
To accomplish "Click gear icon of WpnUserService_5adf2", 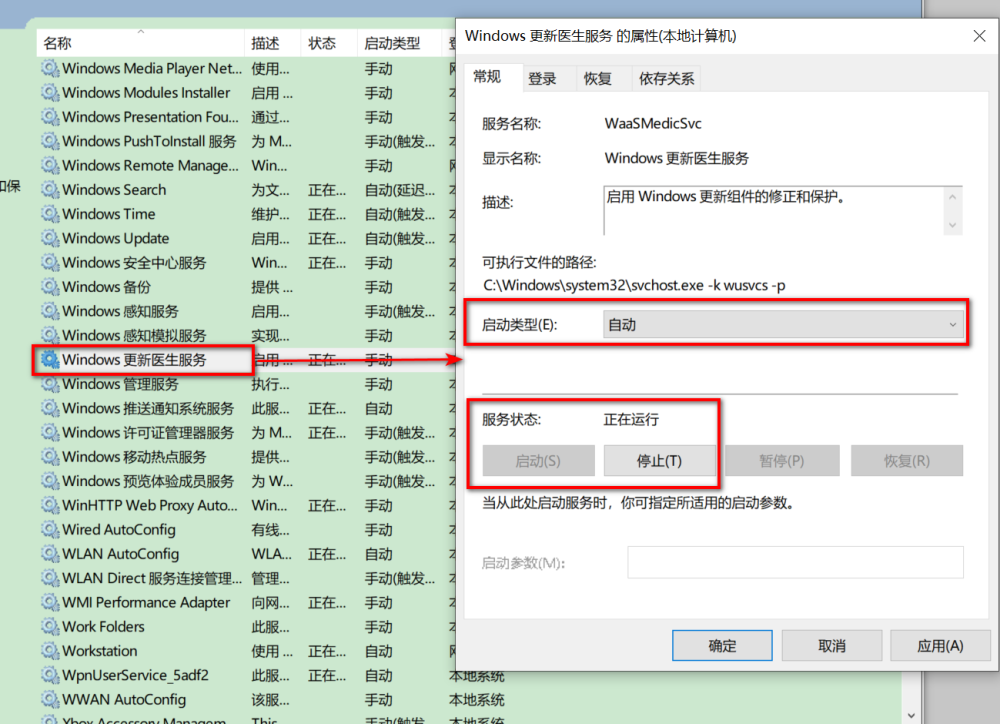I will click(x=50, y=676).
